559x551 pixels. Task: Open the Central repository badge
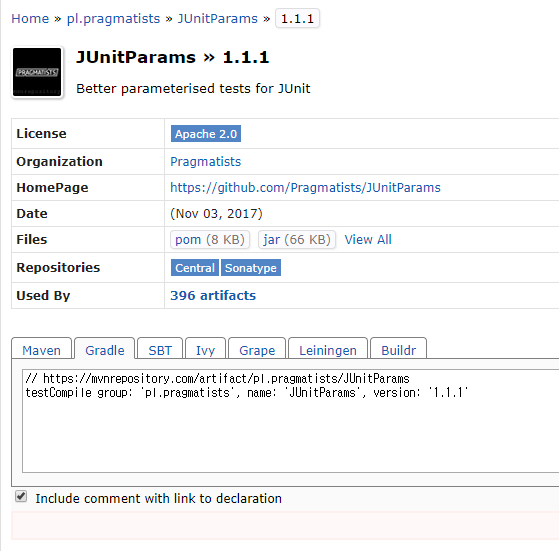[x=195, y=268]
